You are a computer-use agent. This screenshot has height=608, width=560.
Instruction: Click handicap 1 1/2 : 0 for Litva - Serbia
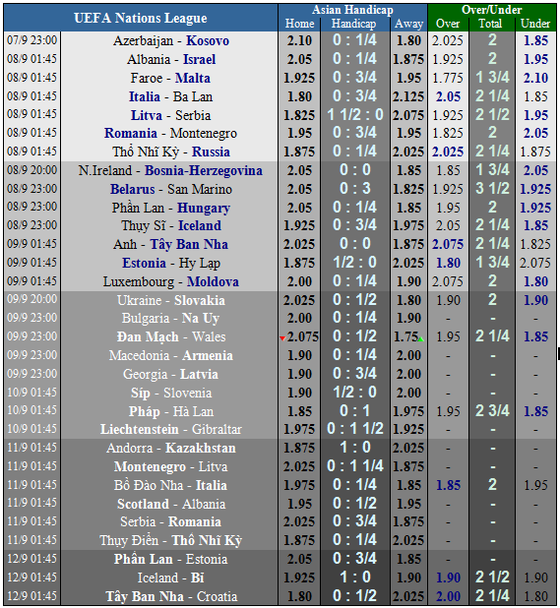pos(355,115)
